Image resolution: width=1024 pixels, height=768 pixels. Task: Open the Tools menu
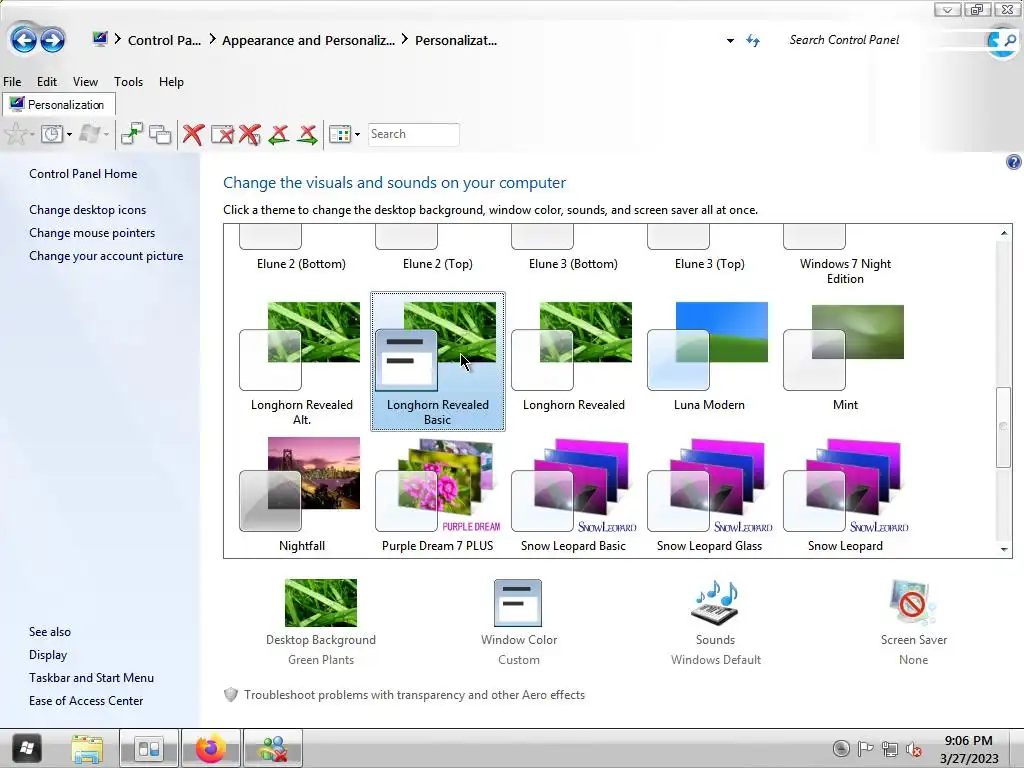[128, 82]
